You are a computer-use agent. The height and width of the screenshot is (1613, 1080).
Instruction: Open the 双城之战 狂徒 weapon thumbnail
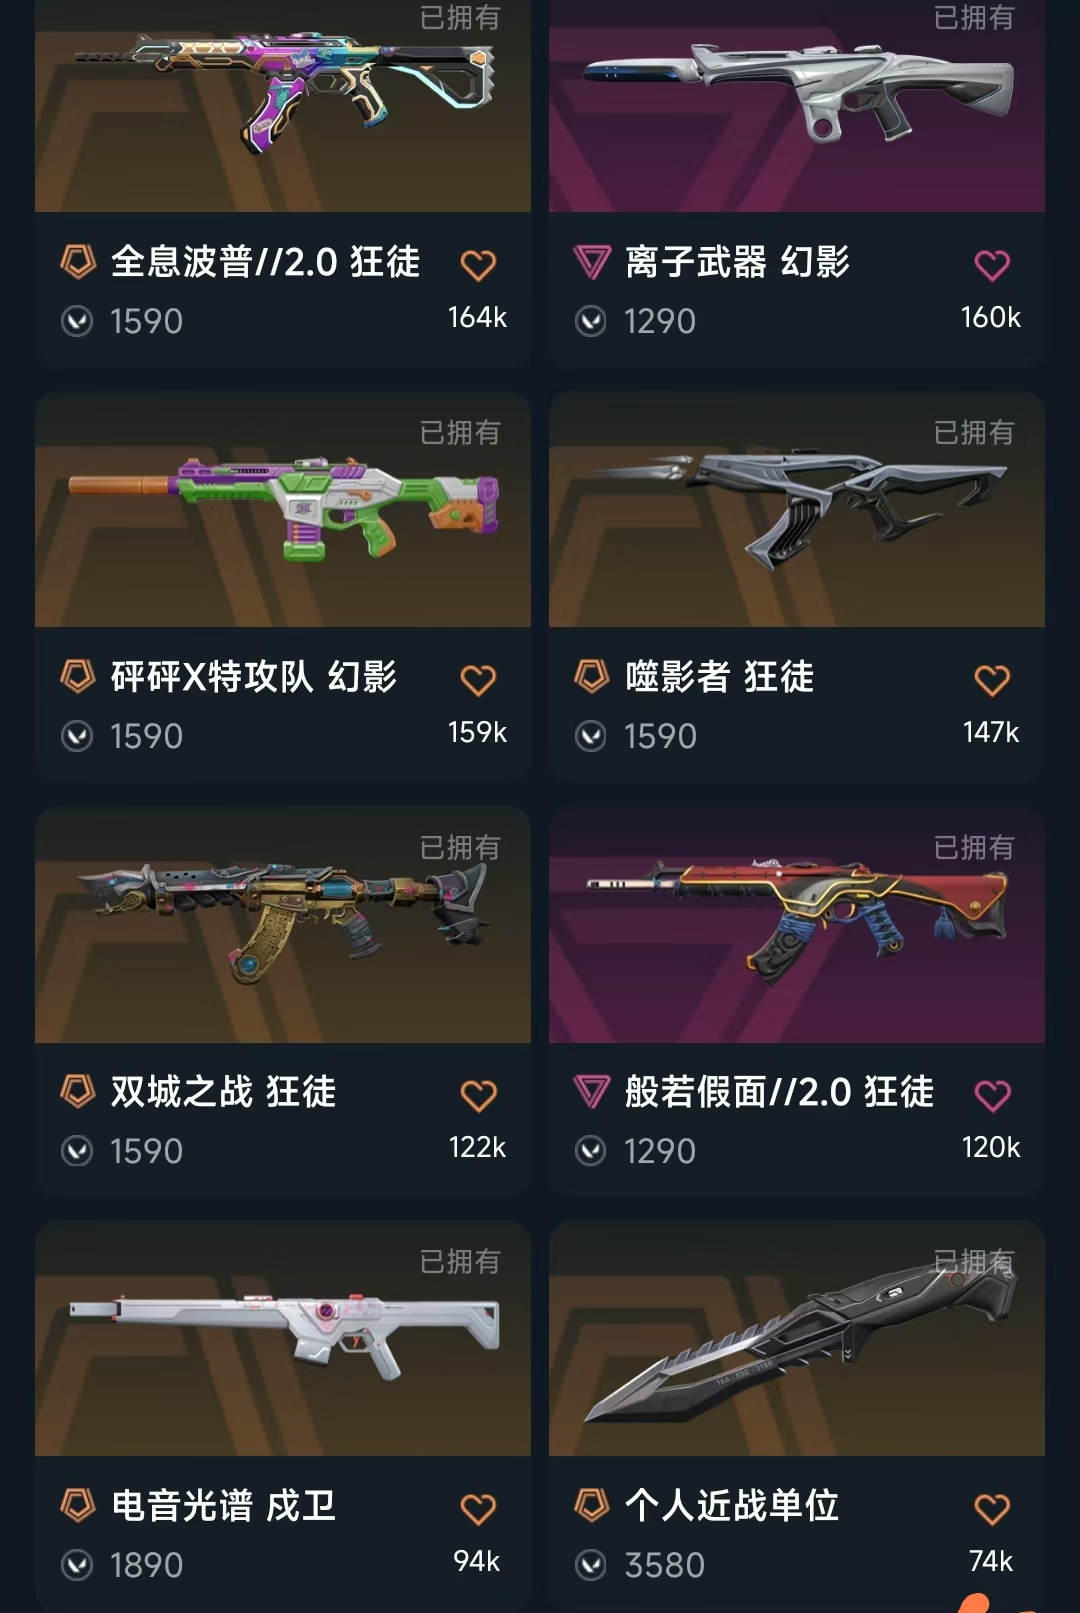click(283, 925)
